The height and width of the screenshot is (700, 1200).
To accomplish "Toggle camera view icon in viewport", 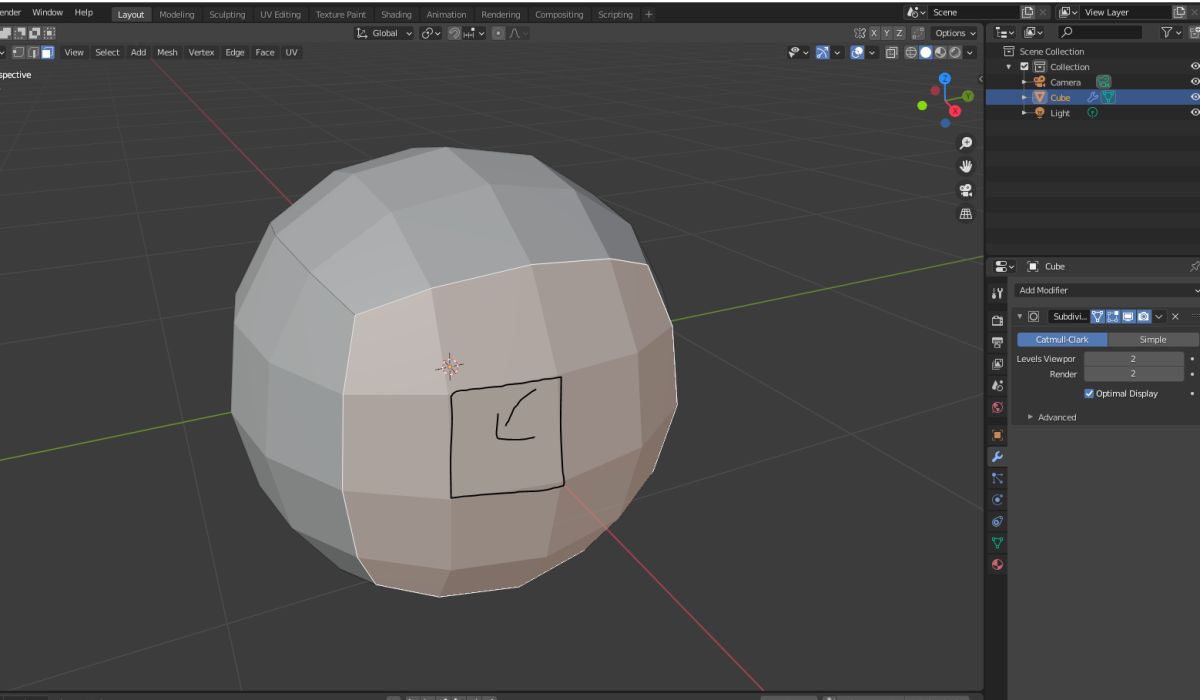I will tap(965, 190).
